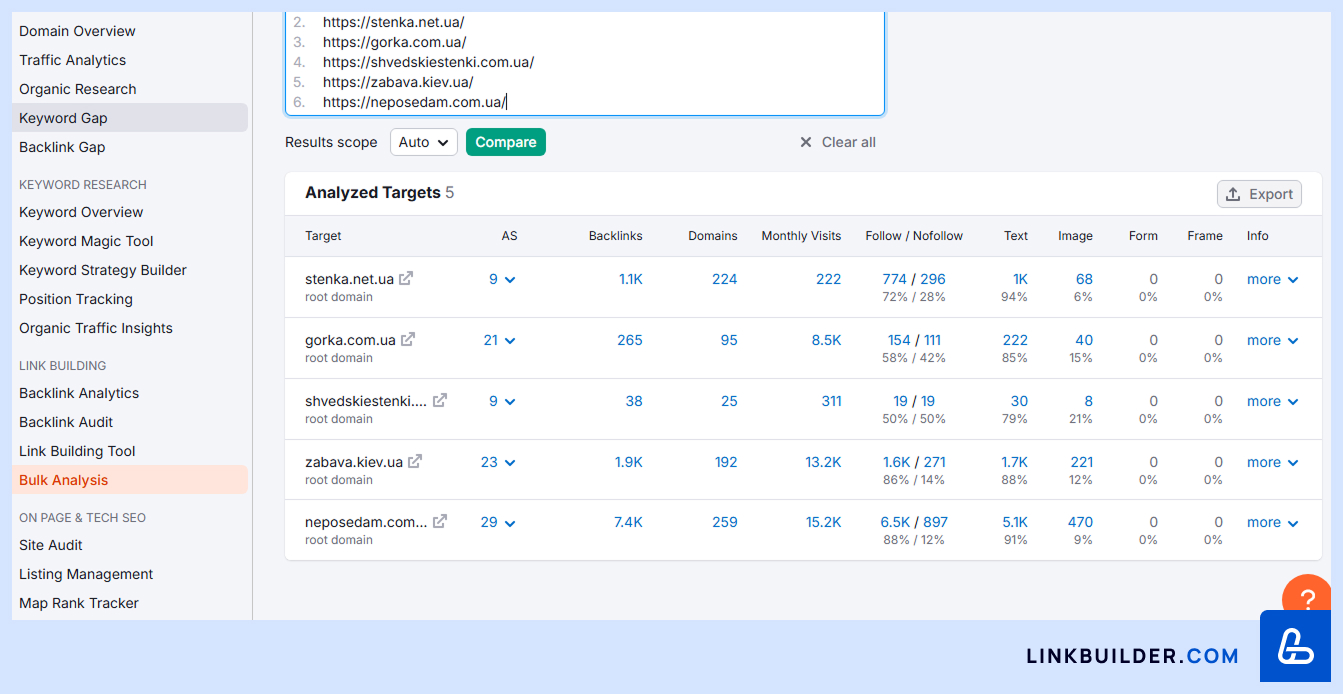Image resolution: width=1343 pixels, height=694 pixels.
Task: Open Domain Overview in sidebar
Action: [77, 31]
